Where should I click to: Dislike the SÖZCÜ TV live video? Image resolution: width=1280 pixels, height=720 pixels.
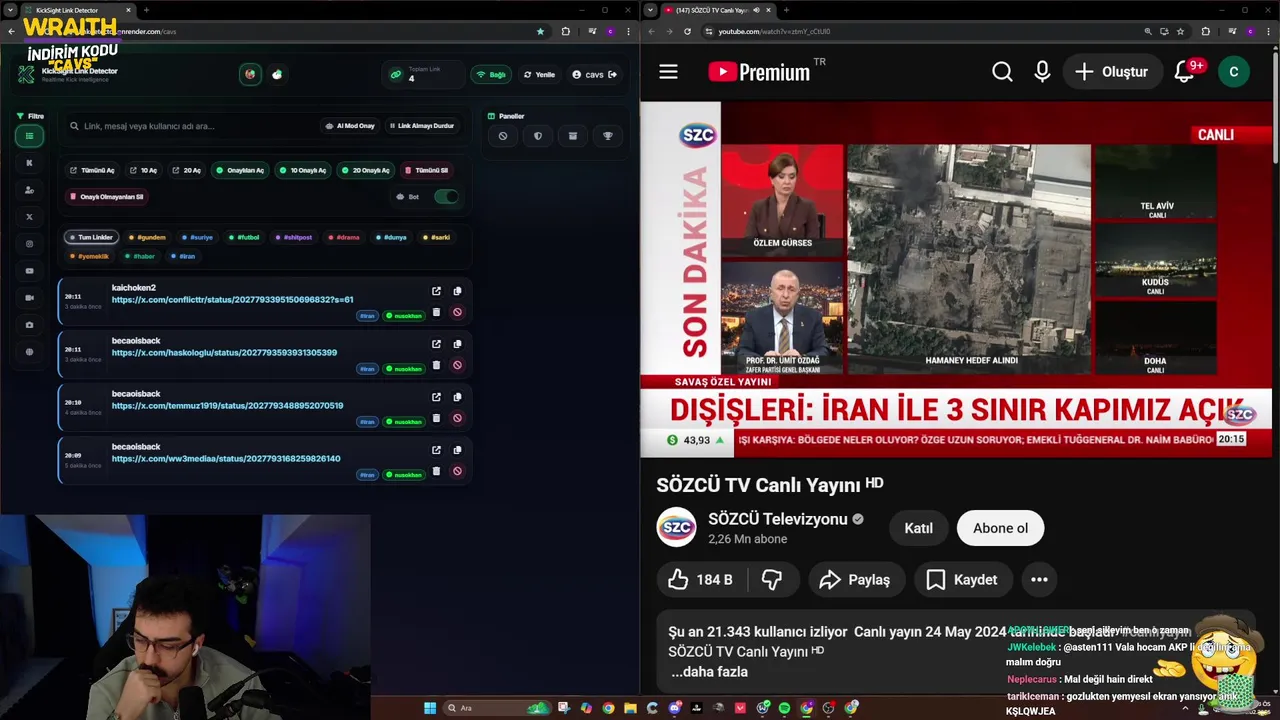772,580
